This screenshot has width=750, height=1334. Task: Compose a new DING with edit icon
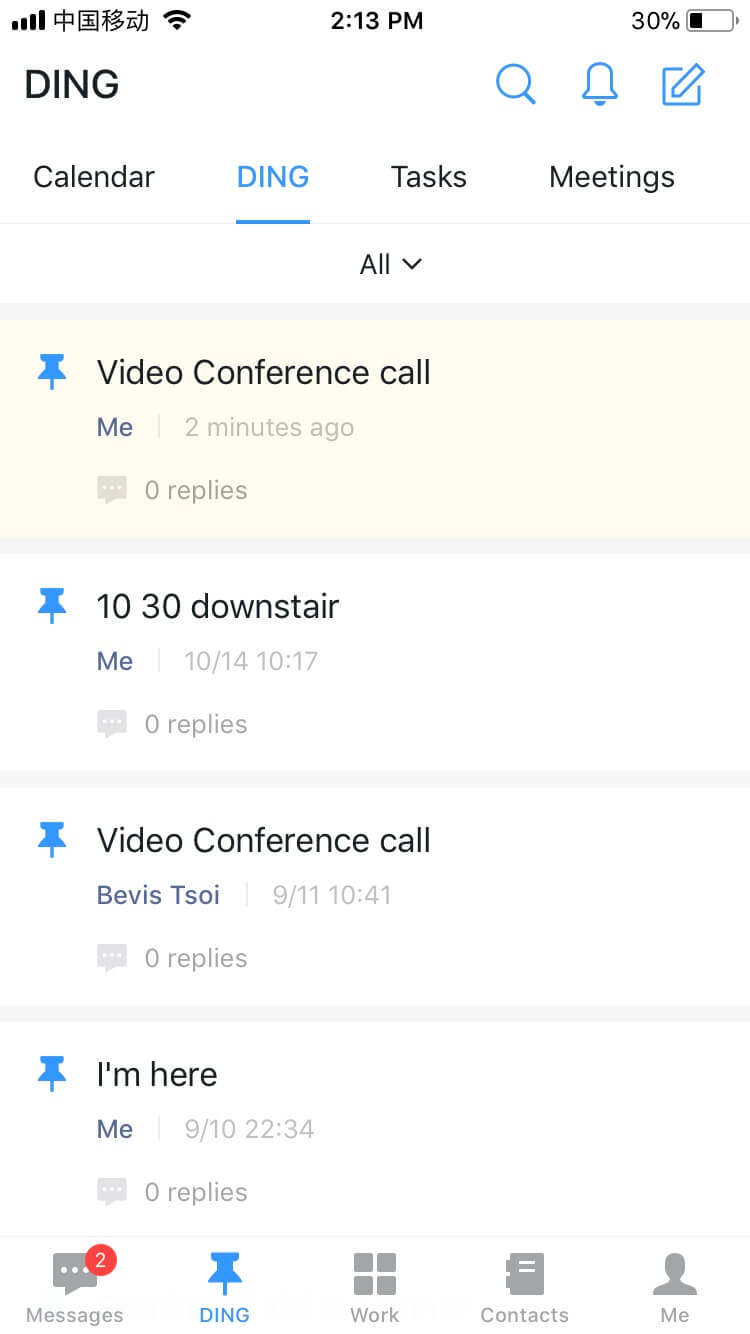click(x=684, y=85)
